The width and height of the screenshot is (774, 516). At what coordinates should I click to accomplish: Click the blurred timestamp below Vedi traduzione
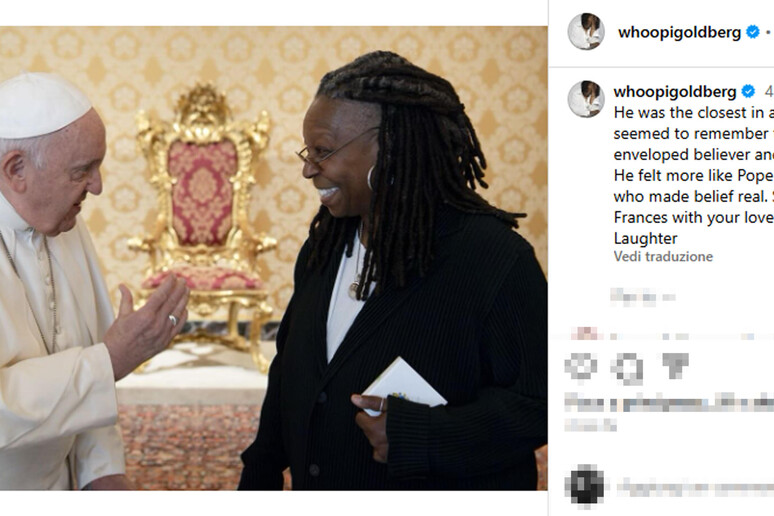(x=642, y=296)
